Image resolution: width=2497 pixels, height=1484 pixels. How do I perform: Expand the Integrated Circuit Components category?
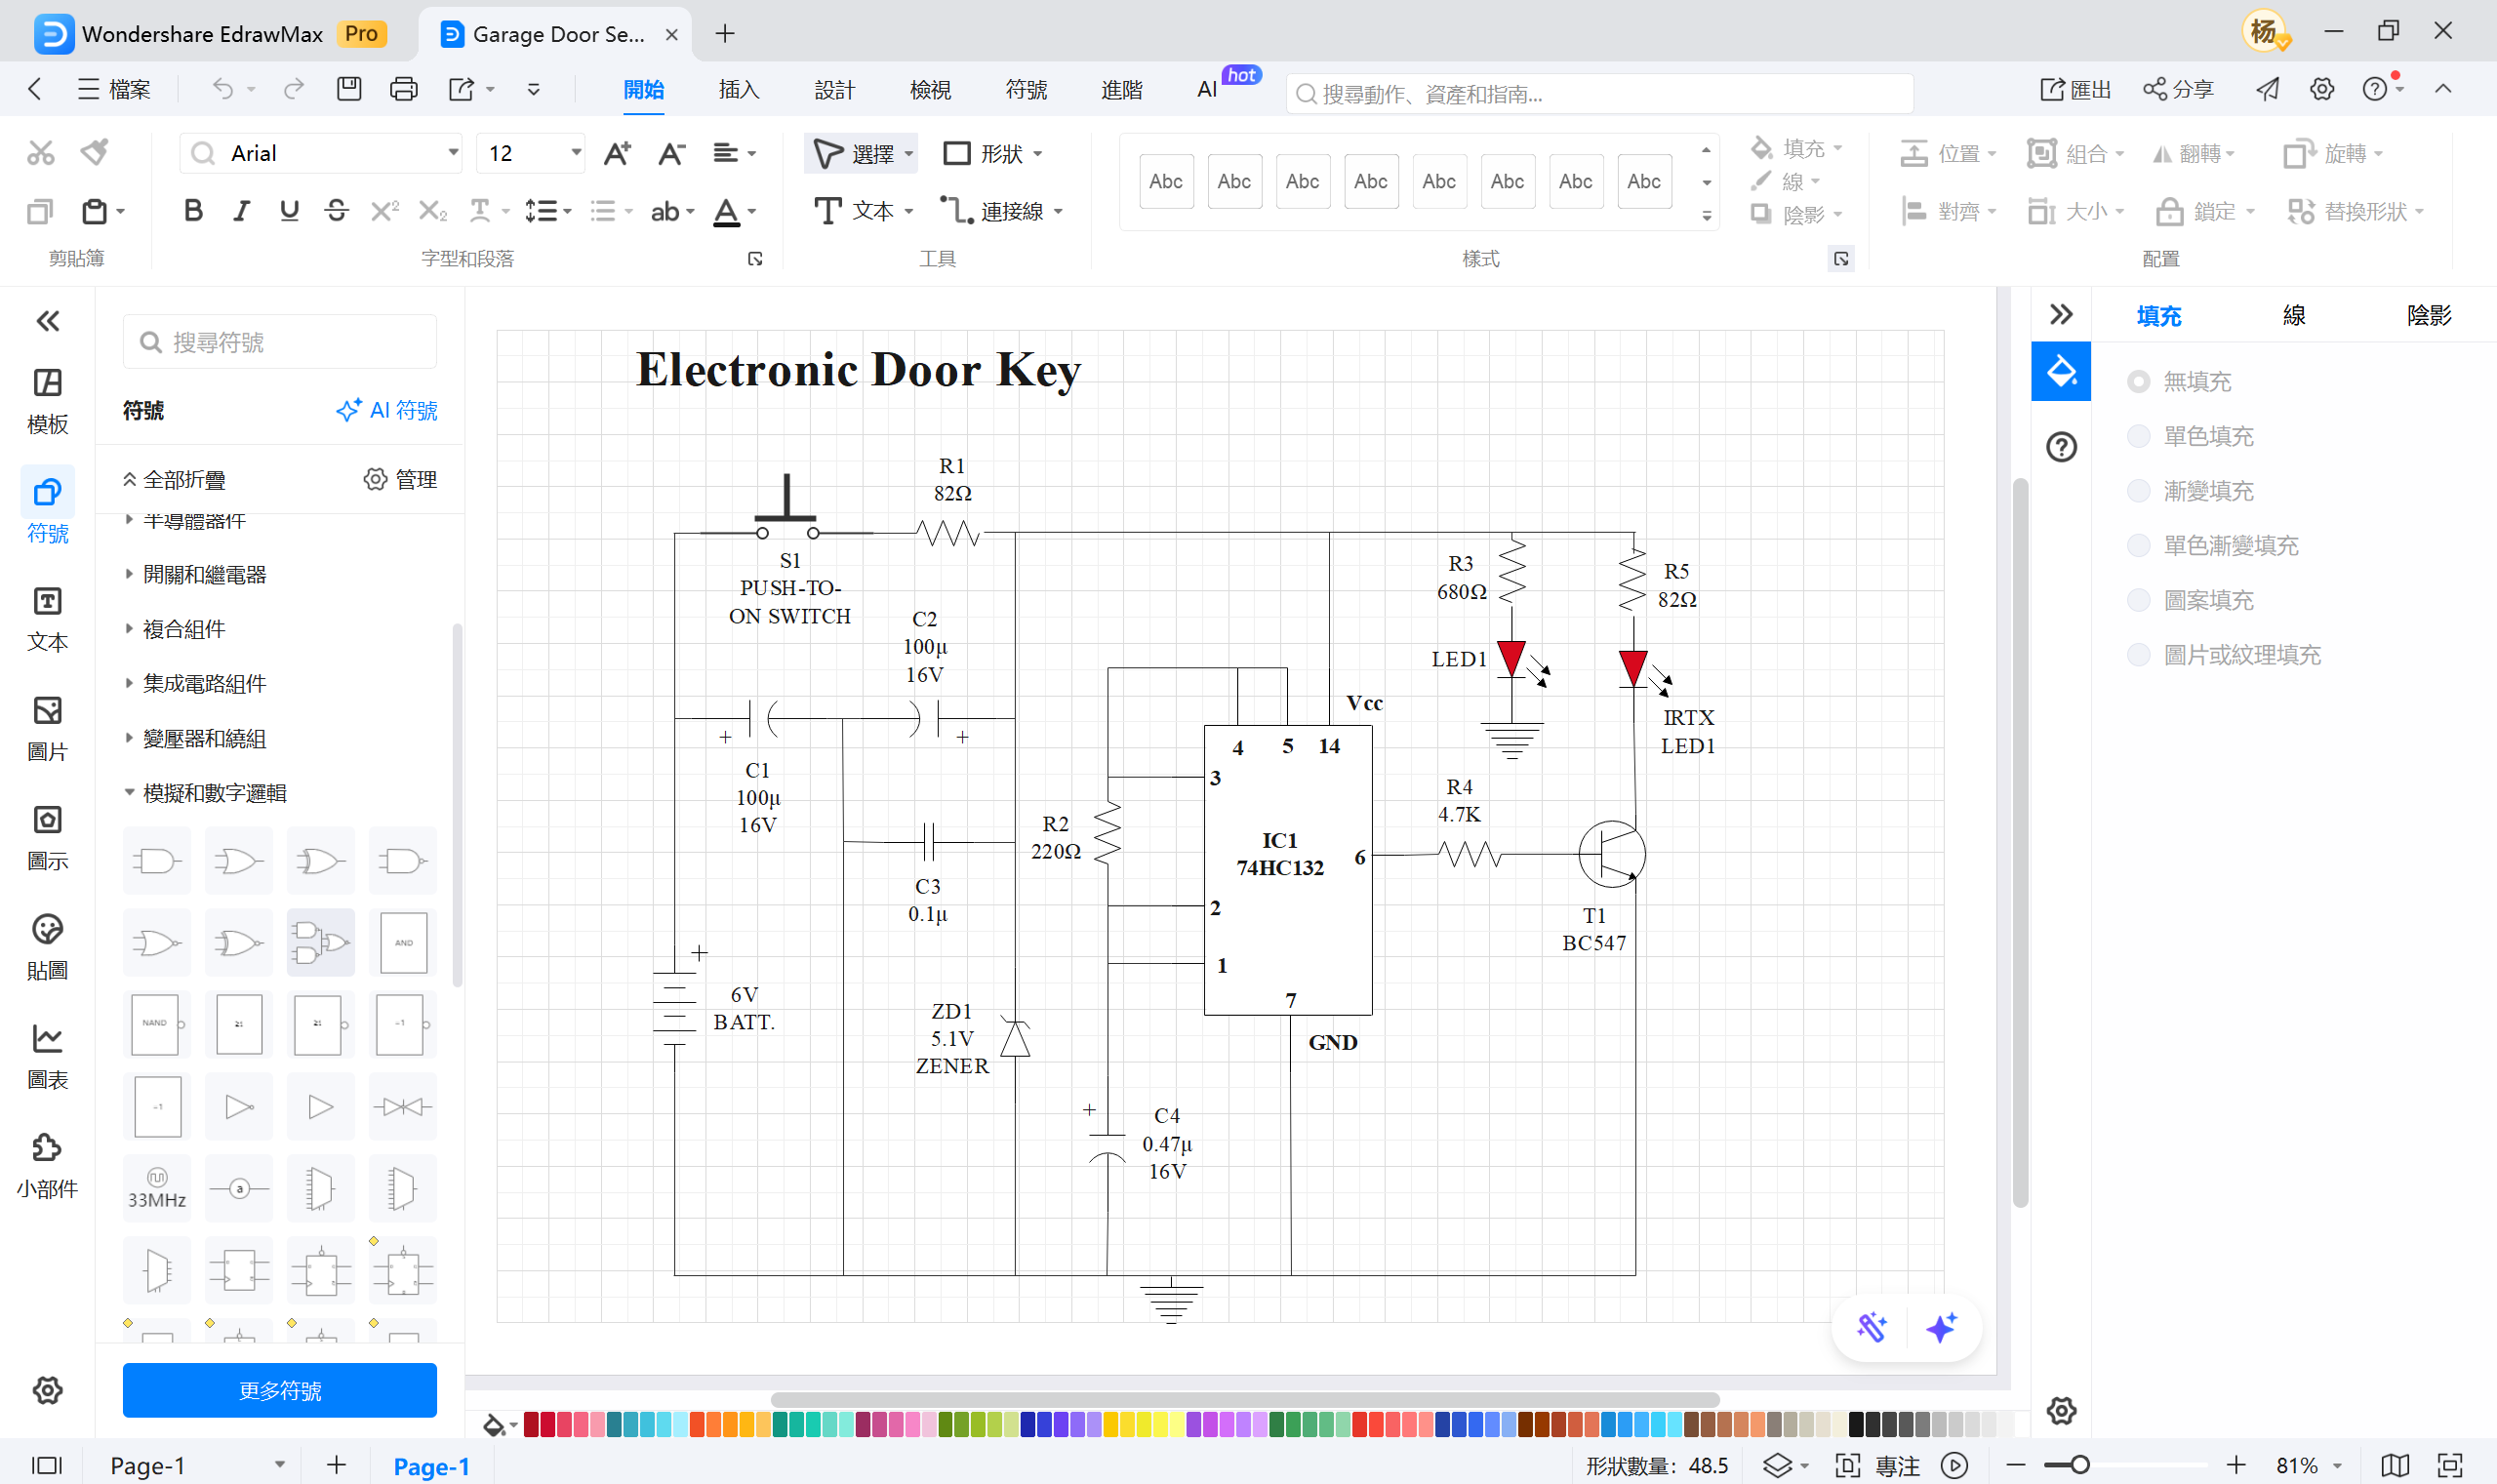pos(204,684)
